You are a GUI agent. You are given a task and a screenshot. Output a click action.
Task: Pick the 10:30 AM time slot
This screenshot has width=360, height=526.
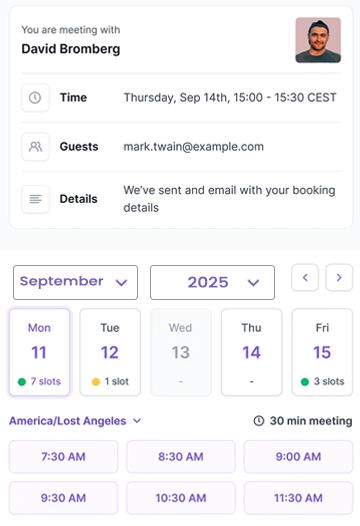click(x=181, y=498)
